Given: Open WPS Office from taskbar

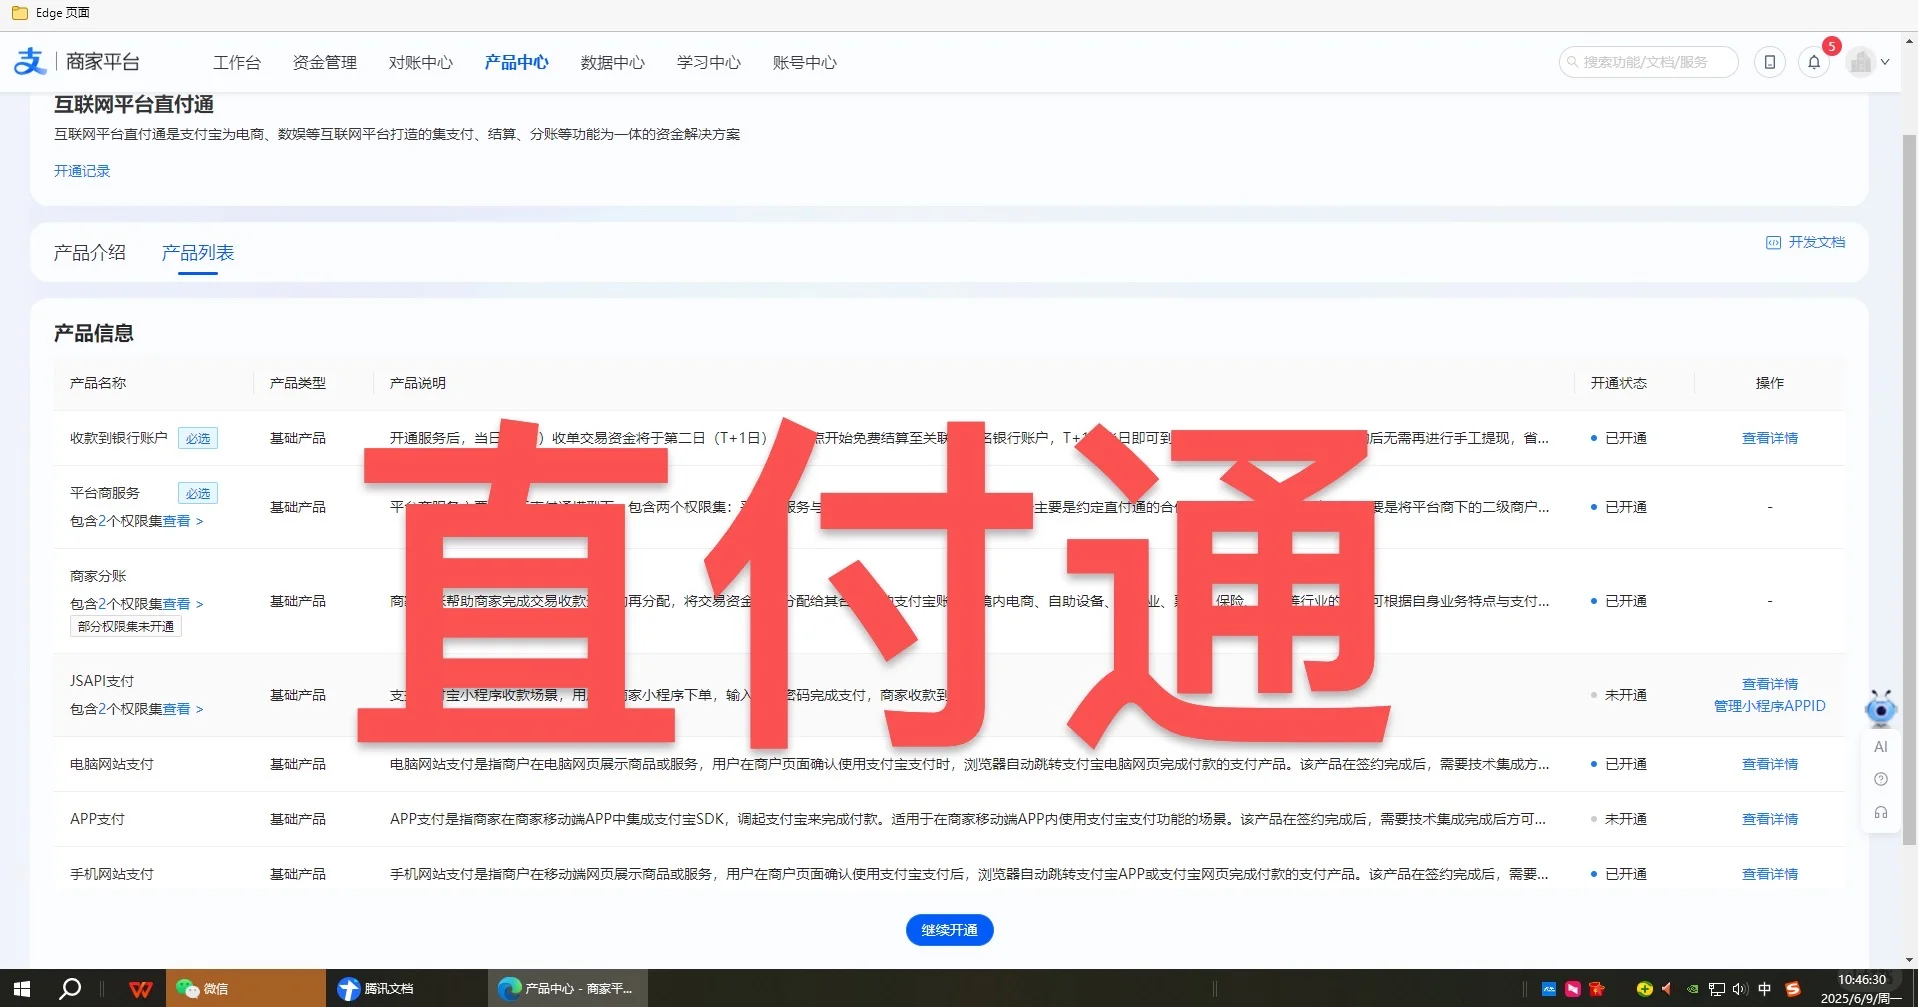Looking at the screenshot, I should (141, 989).
